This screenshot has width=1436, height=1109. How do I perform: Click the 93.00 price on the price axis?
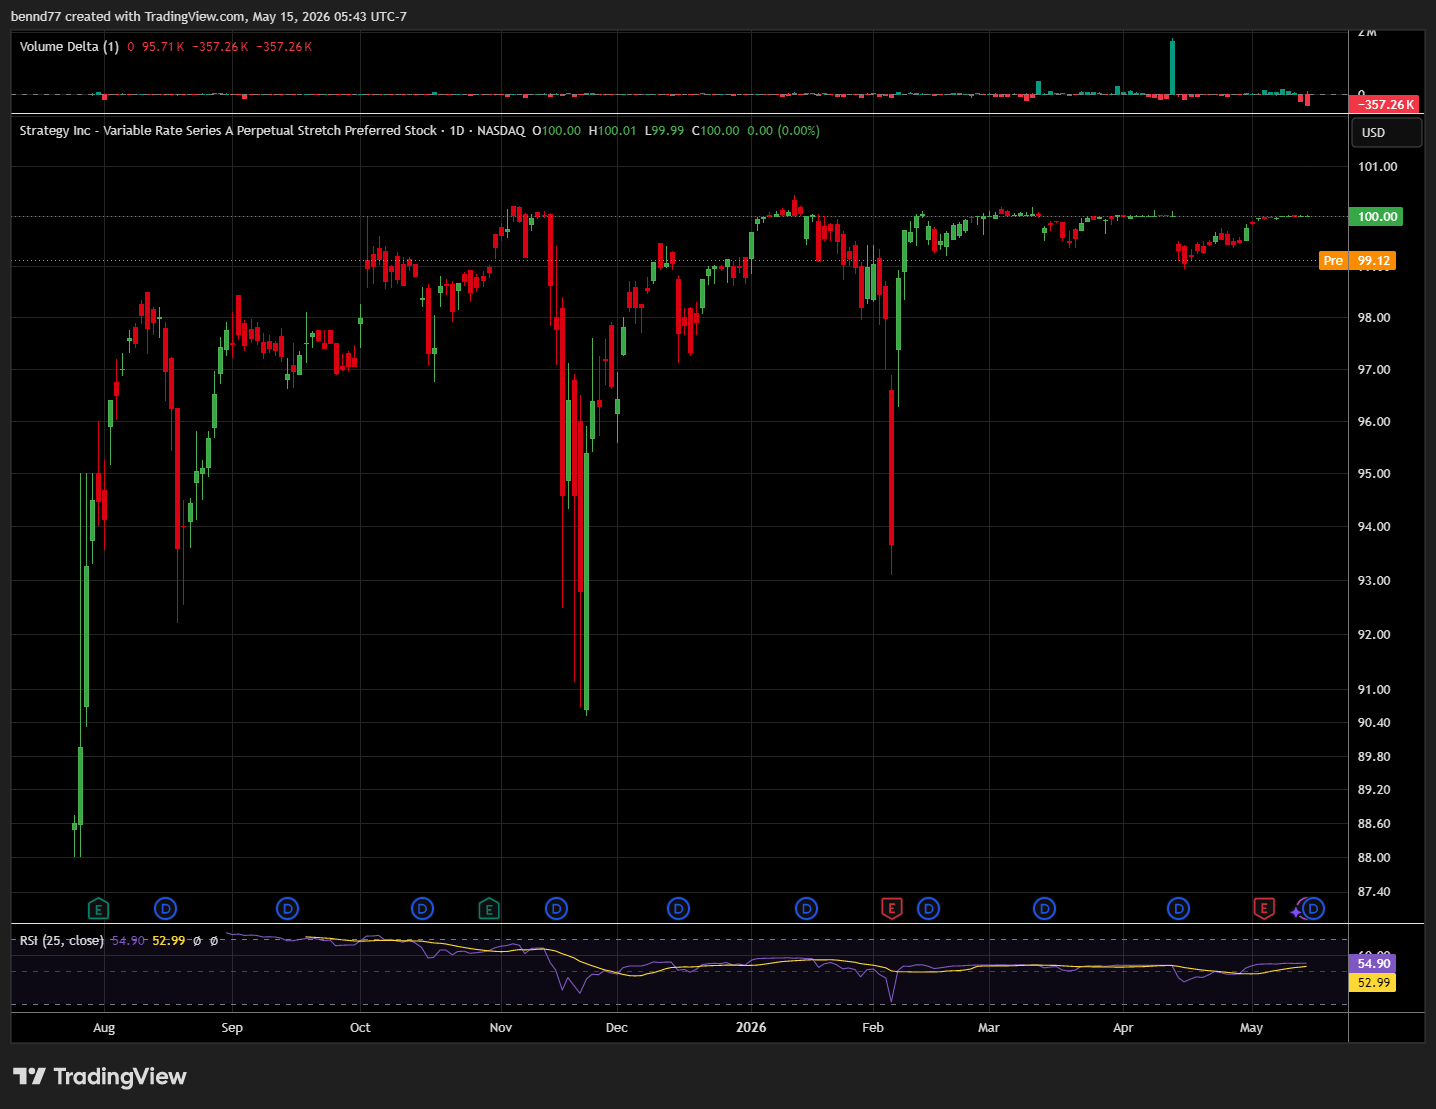tap(1374, 581)
